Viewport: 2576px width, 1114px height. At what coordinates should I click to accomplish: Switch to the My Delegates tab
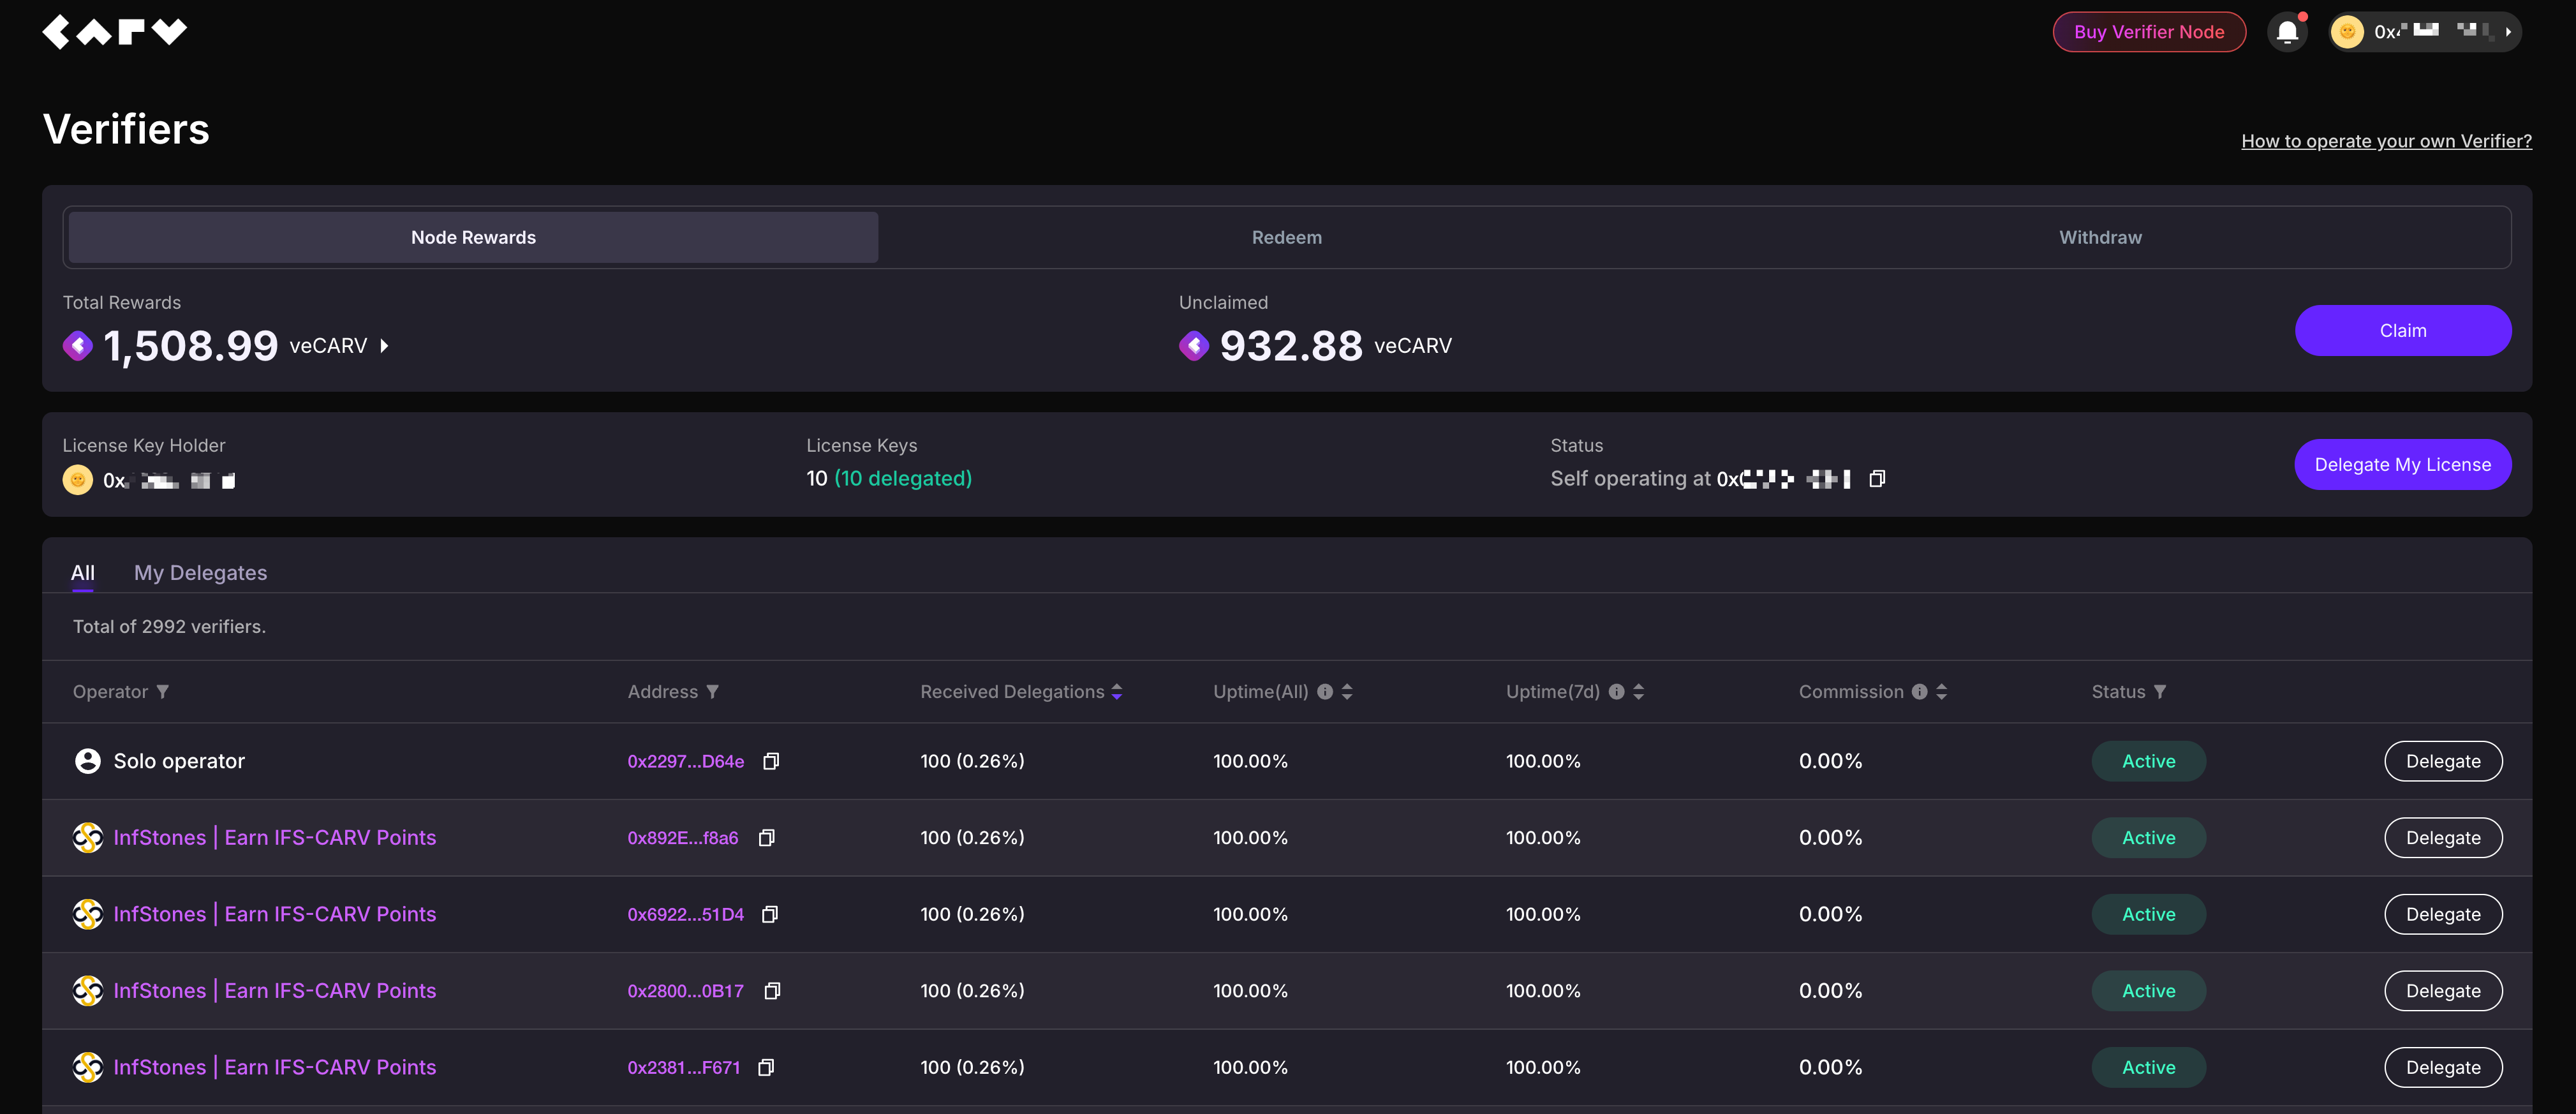point(200,573)
